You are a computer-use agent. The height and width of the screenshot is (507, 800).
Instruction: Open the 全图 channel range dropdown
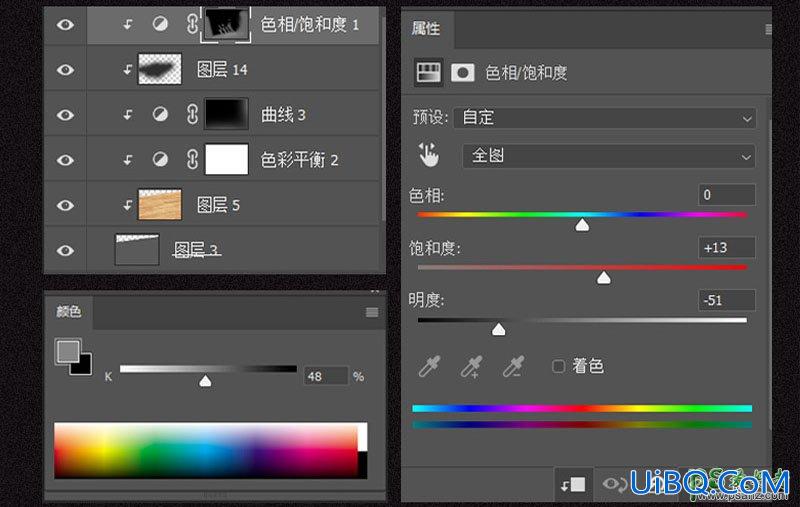[x=609, y=156]
